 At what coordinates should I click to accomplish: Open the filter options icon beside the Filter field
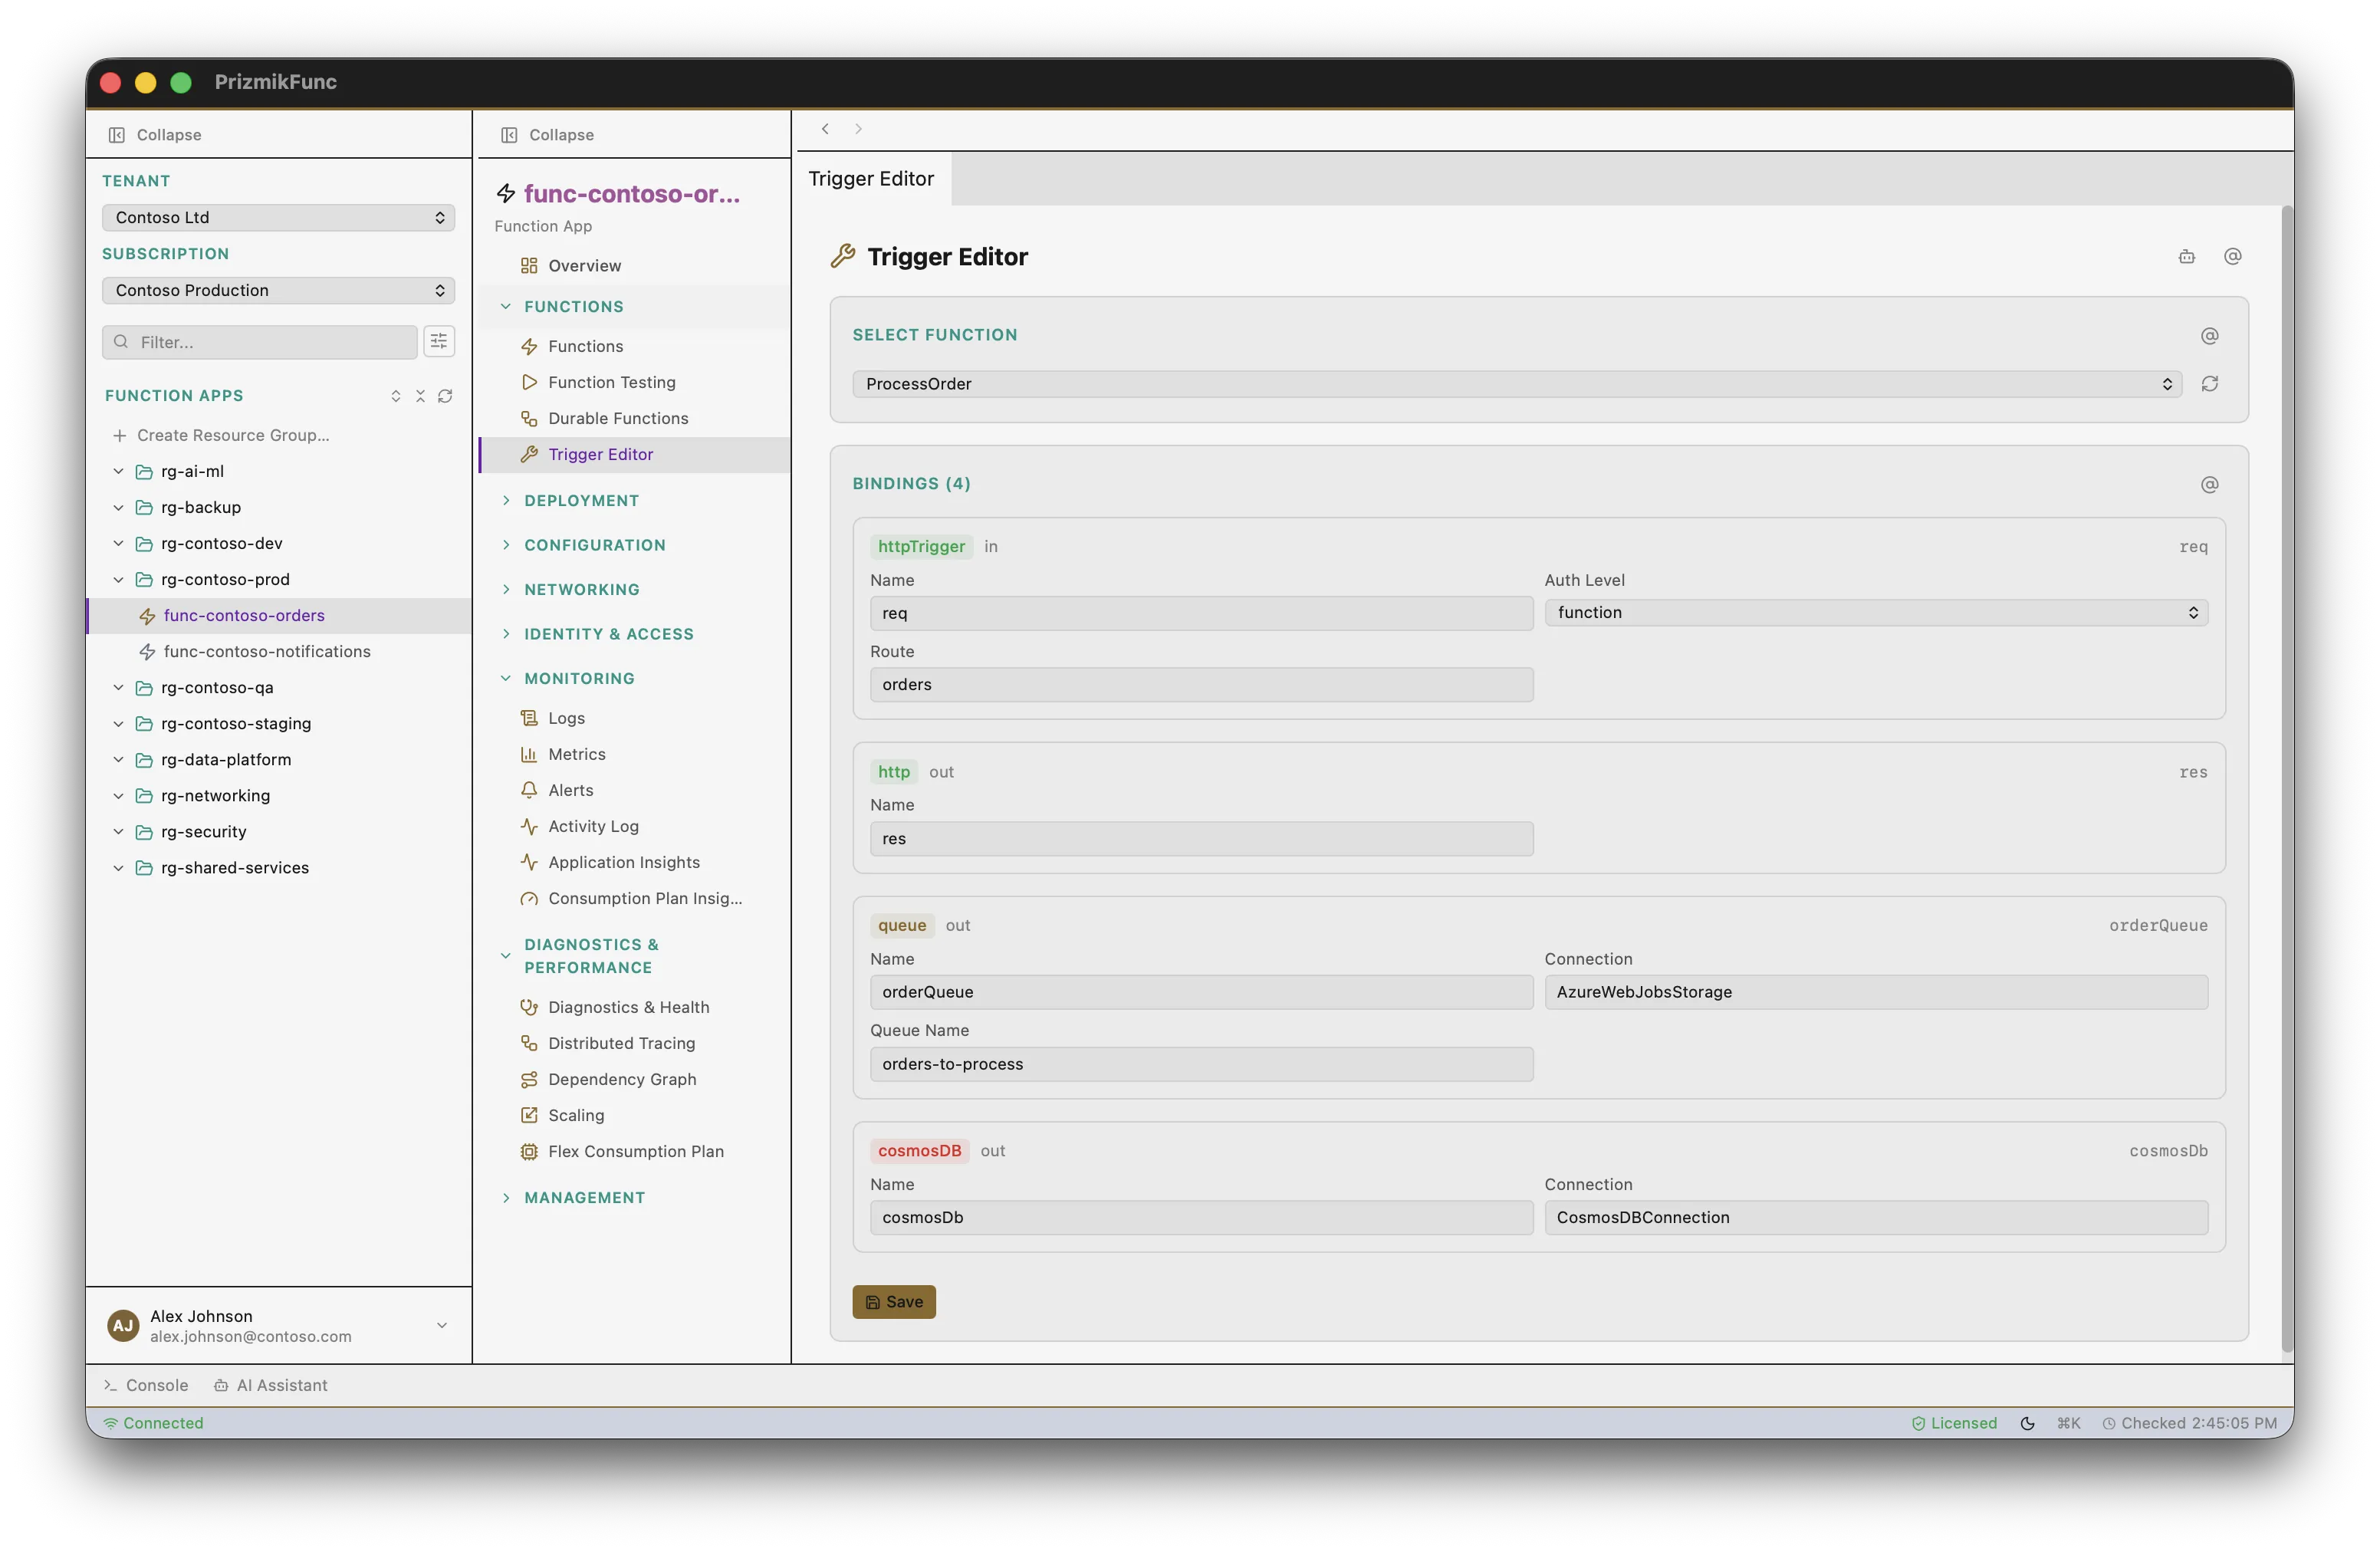(439, 341)
